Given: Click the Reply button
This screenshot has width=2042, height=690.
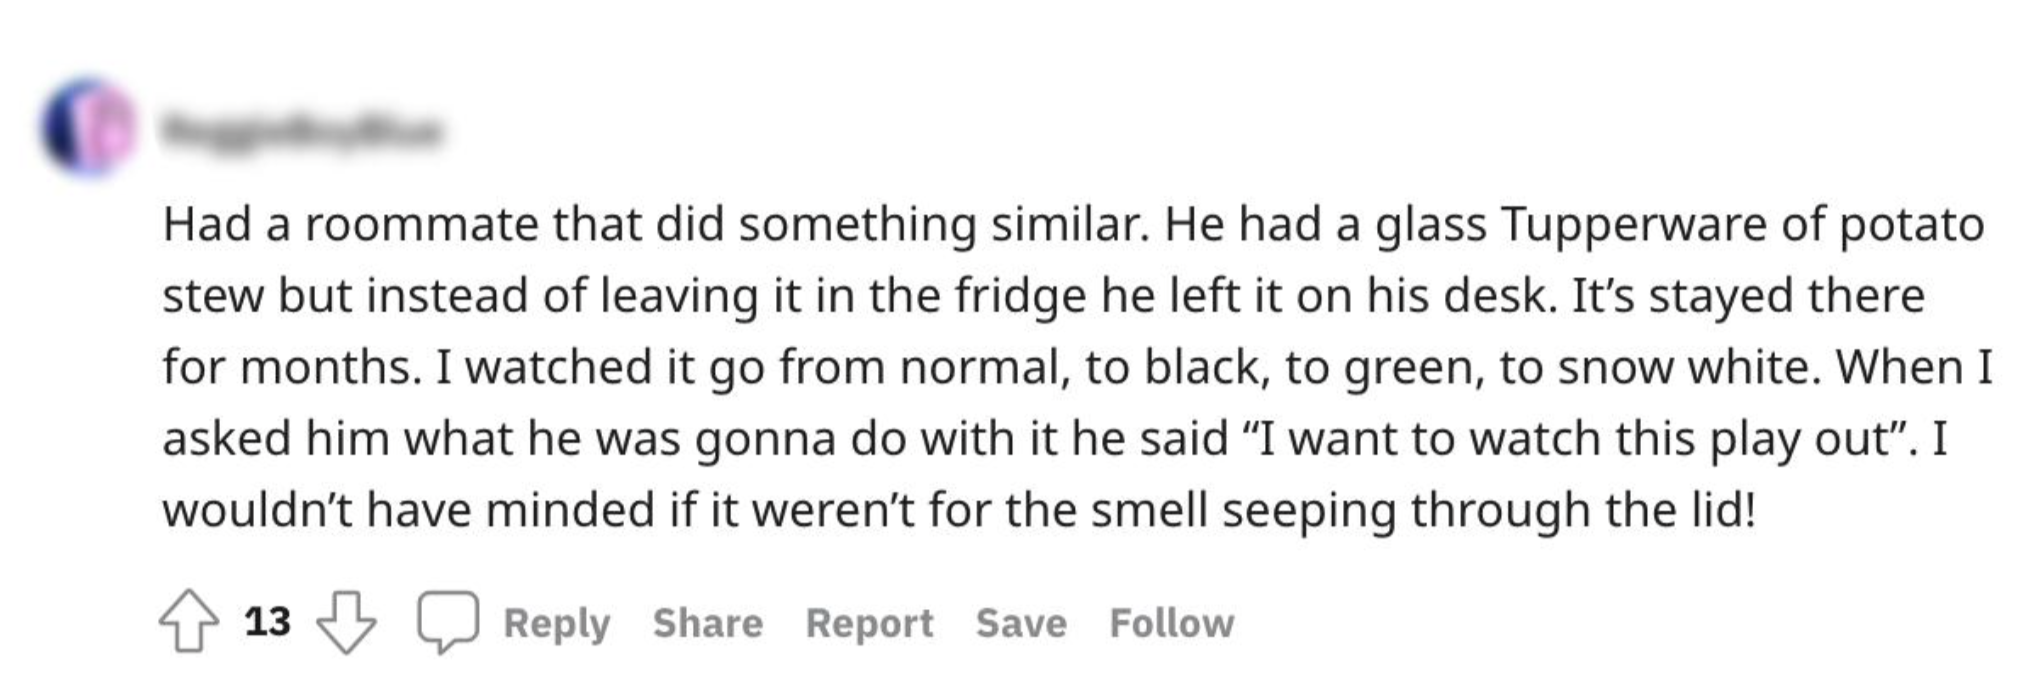Looking at the screenshot, I should point(556,623).
